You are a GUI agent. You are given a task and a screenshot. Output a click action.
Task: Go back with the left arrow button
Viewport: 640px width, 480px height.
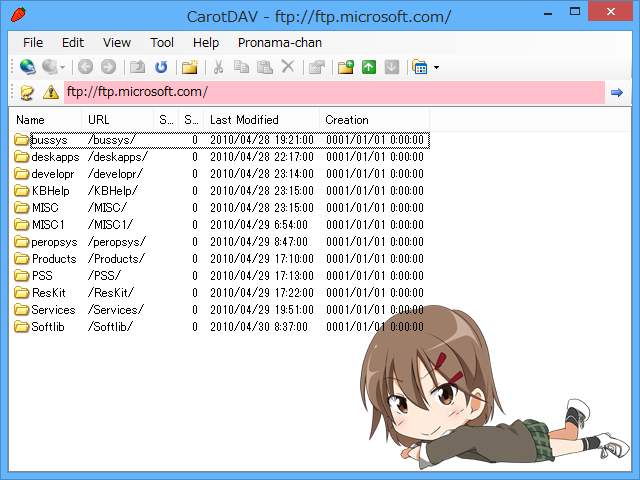coord(85,67)
